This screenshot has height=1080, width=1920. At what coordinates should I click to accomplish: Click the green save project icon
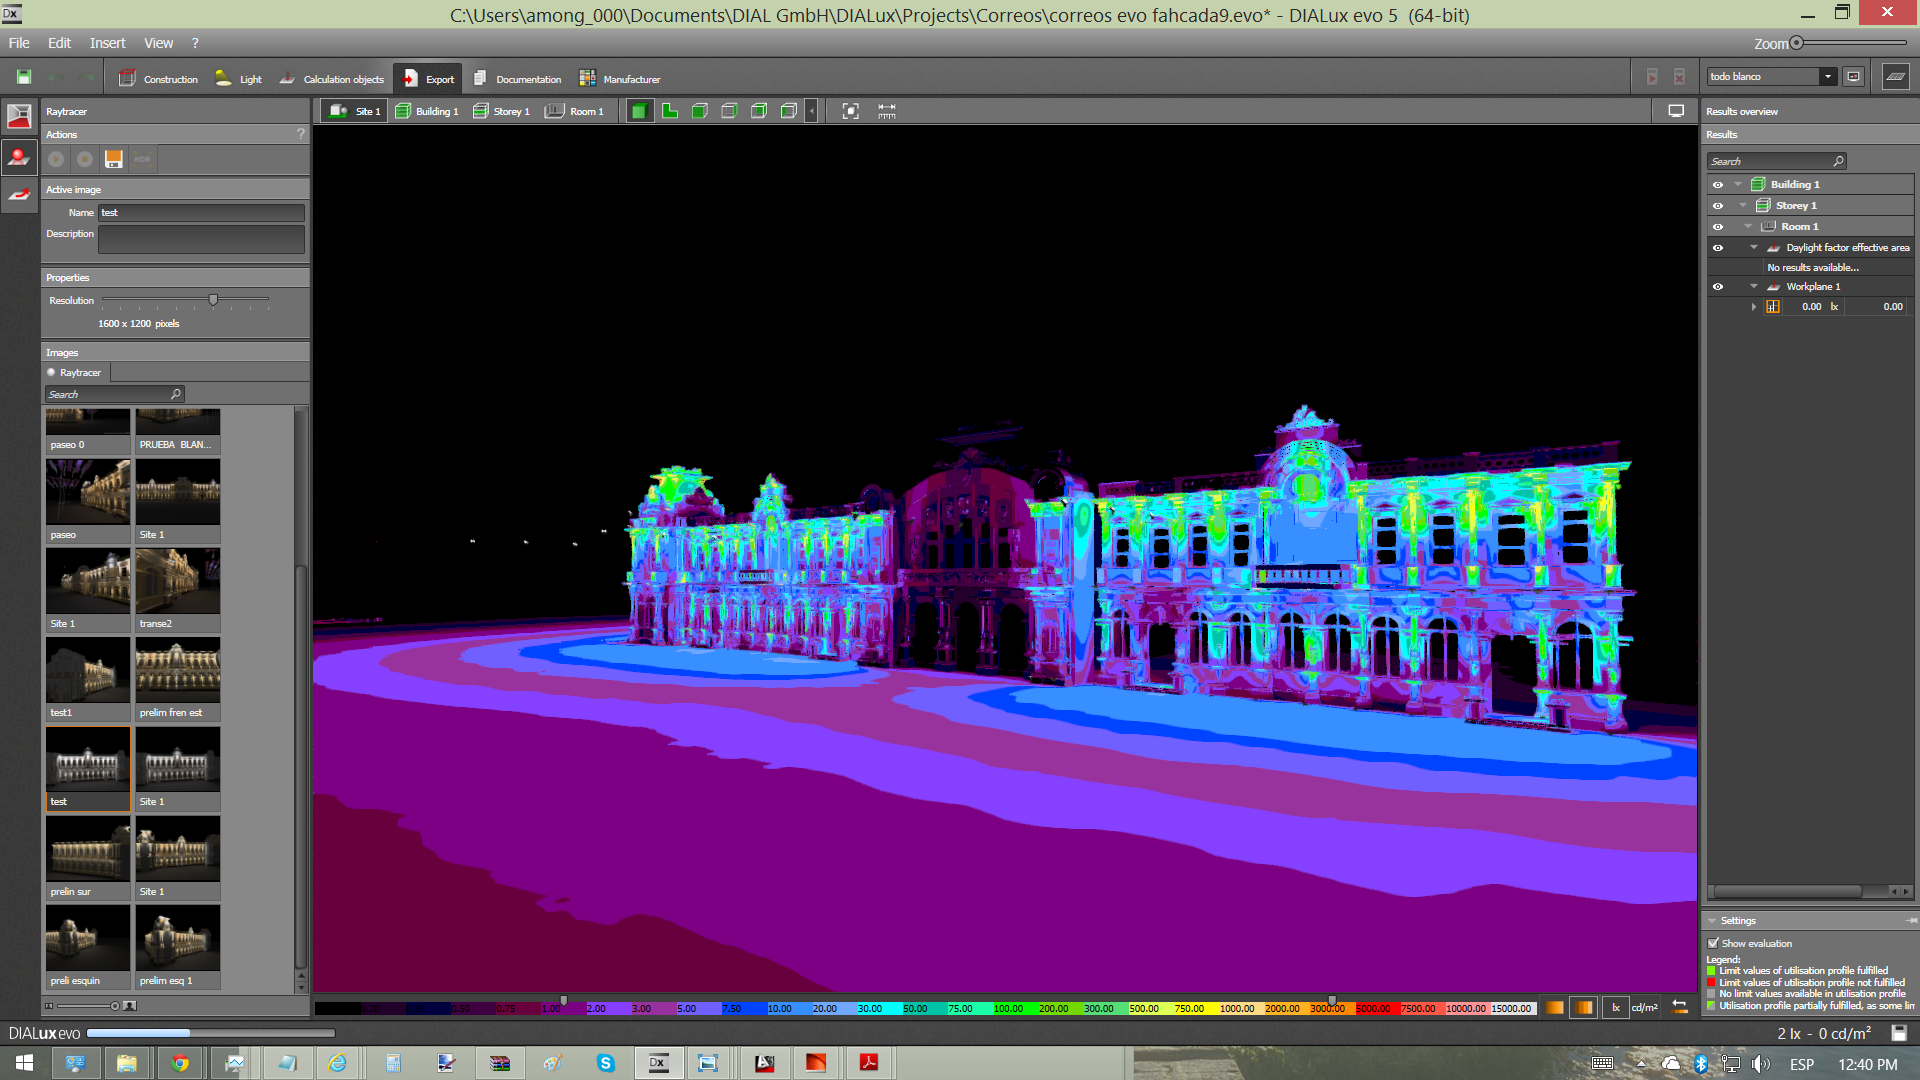coord(24,77)
